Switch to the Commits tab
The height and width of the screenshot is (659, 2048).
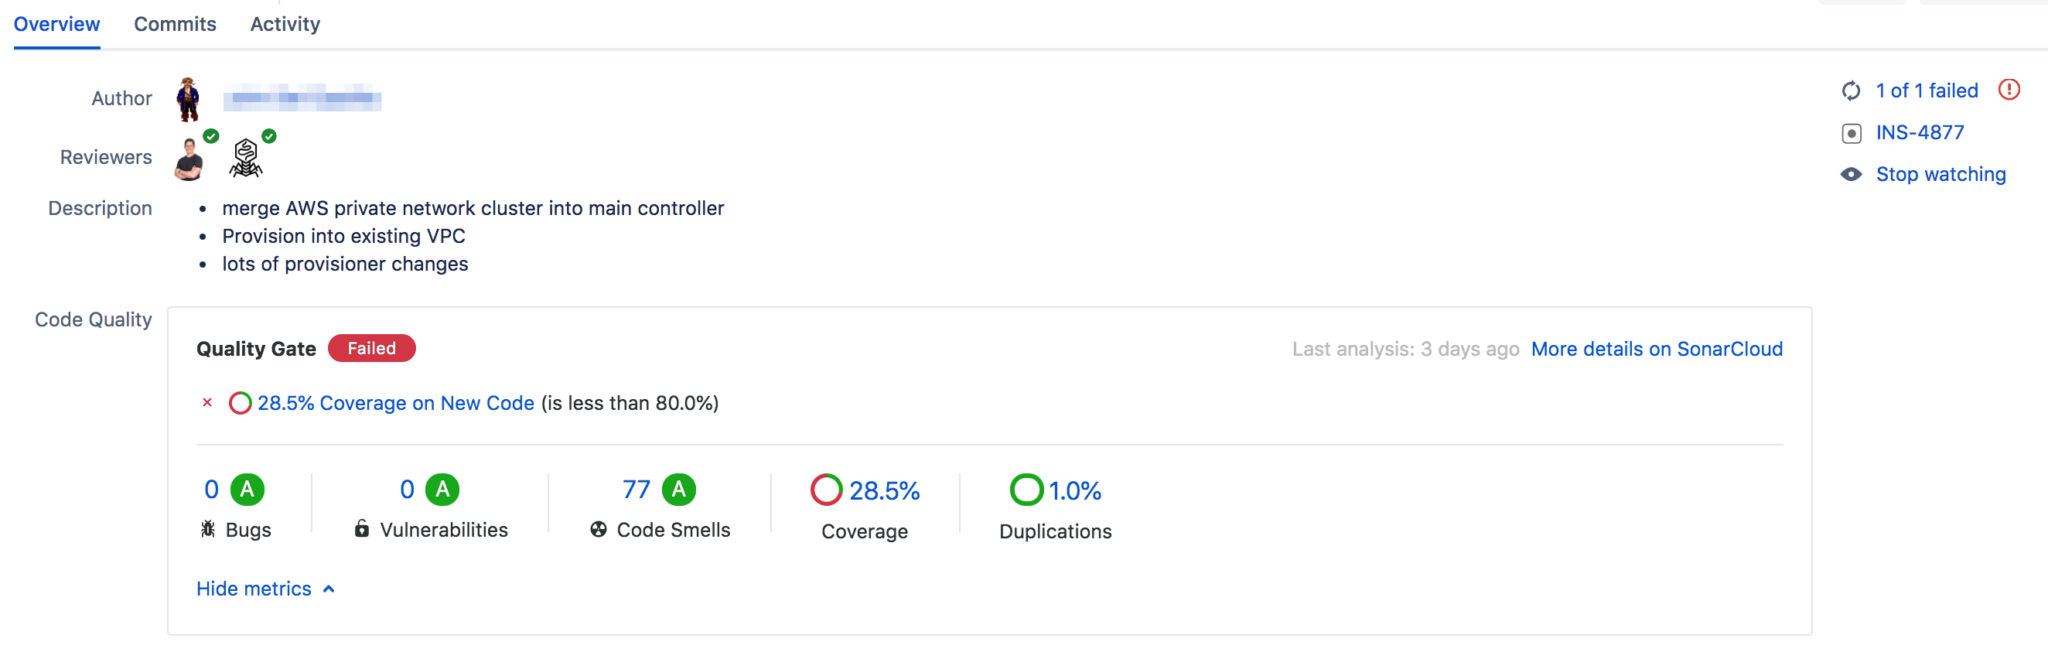point(175,23)
